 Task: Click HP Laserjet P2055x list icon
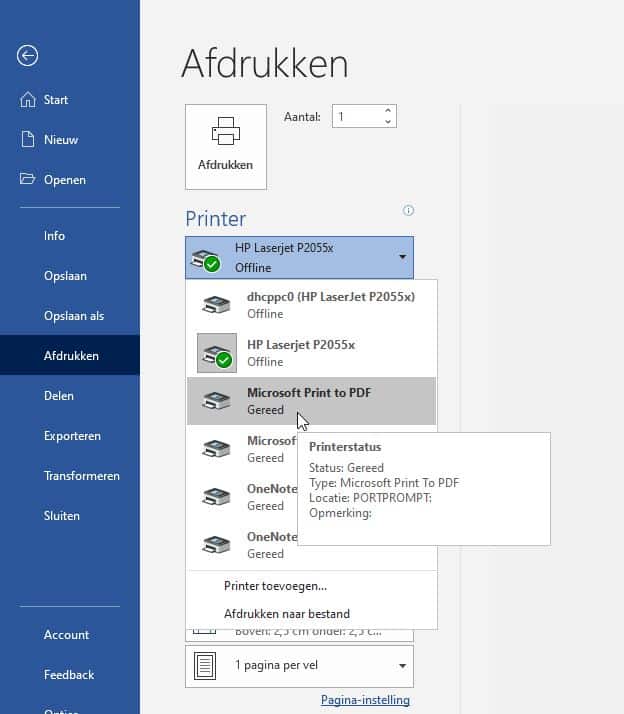(x=217, y=353)
